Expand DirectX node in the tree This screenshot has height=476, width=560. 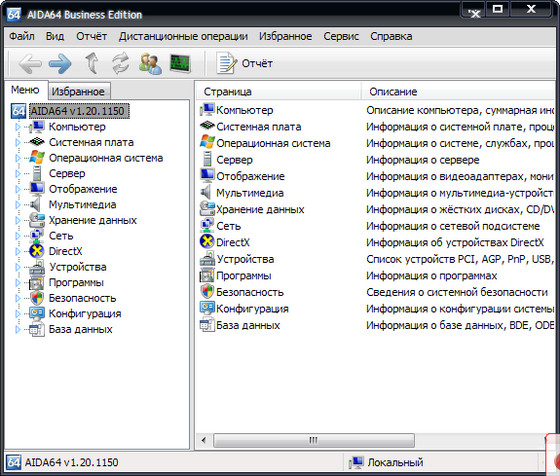point(18,251)
